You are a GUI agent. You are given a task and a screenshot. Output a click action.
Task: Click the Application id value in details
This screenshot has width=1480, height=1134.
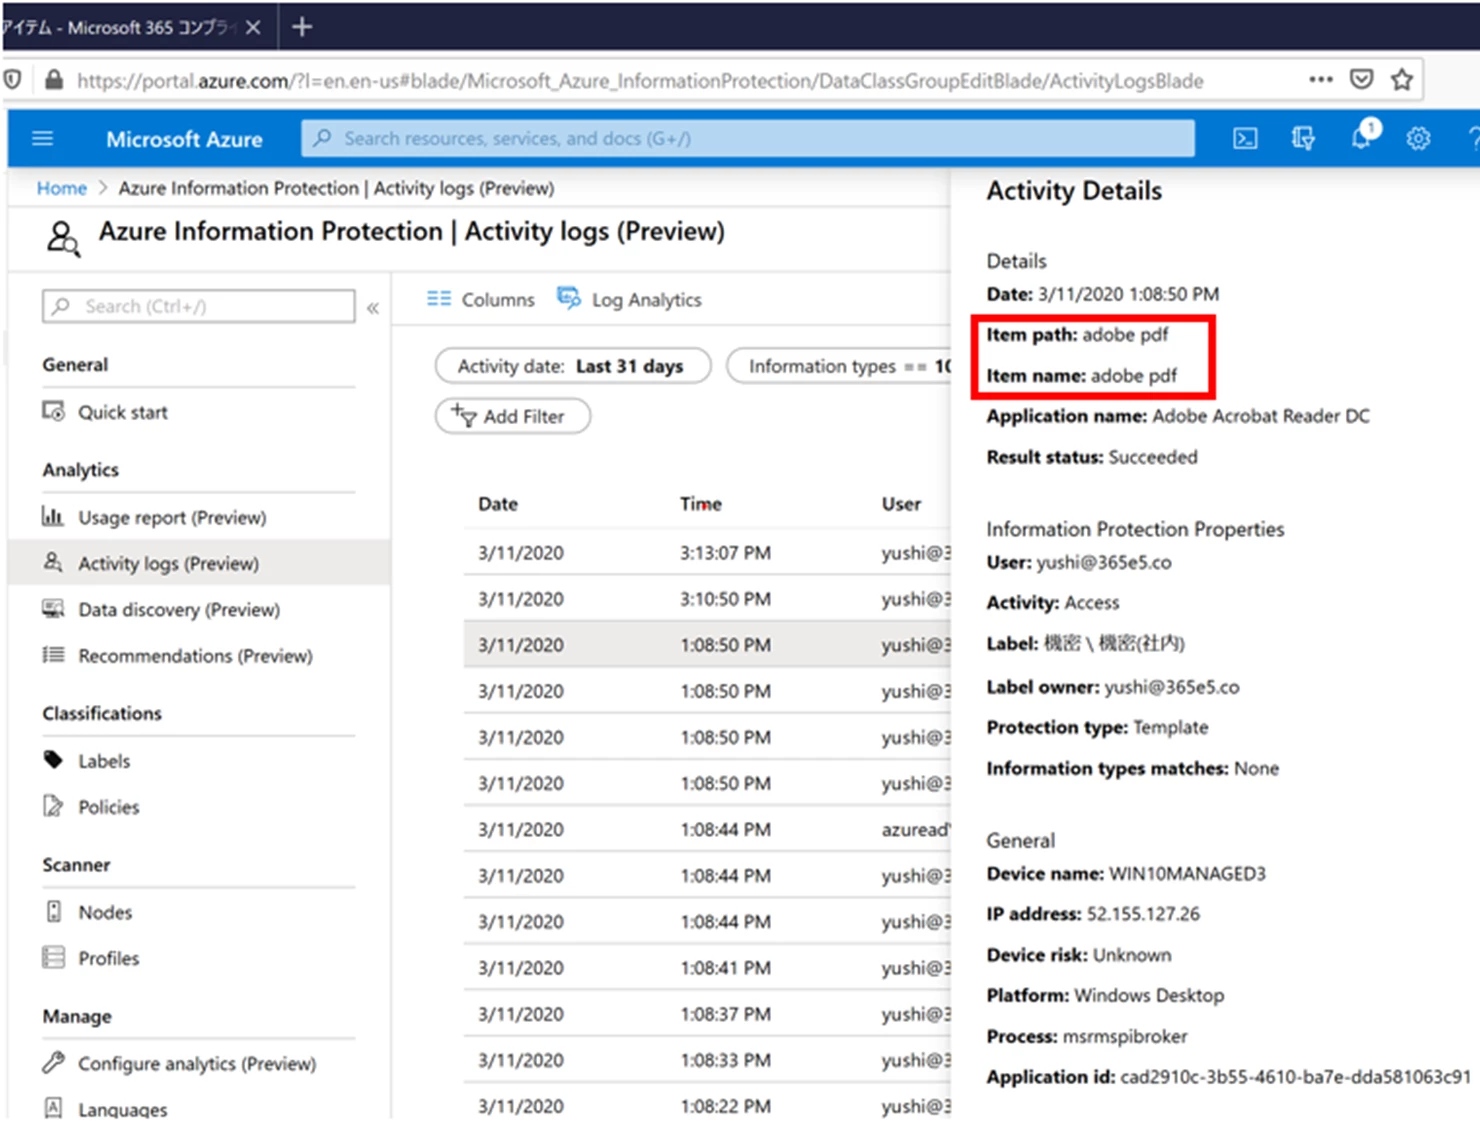tap(1295, 1077)
